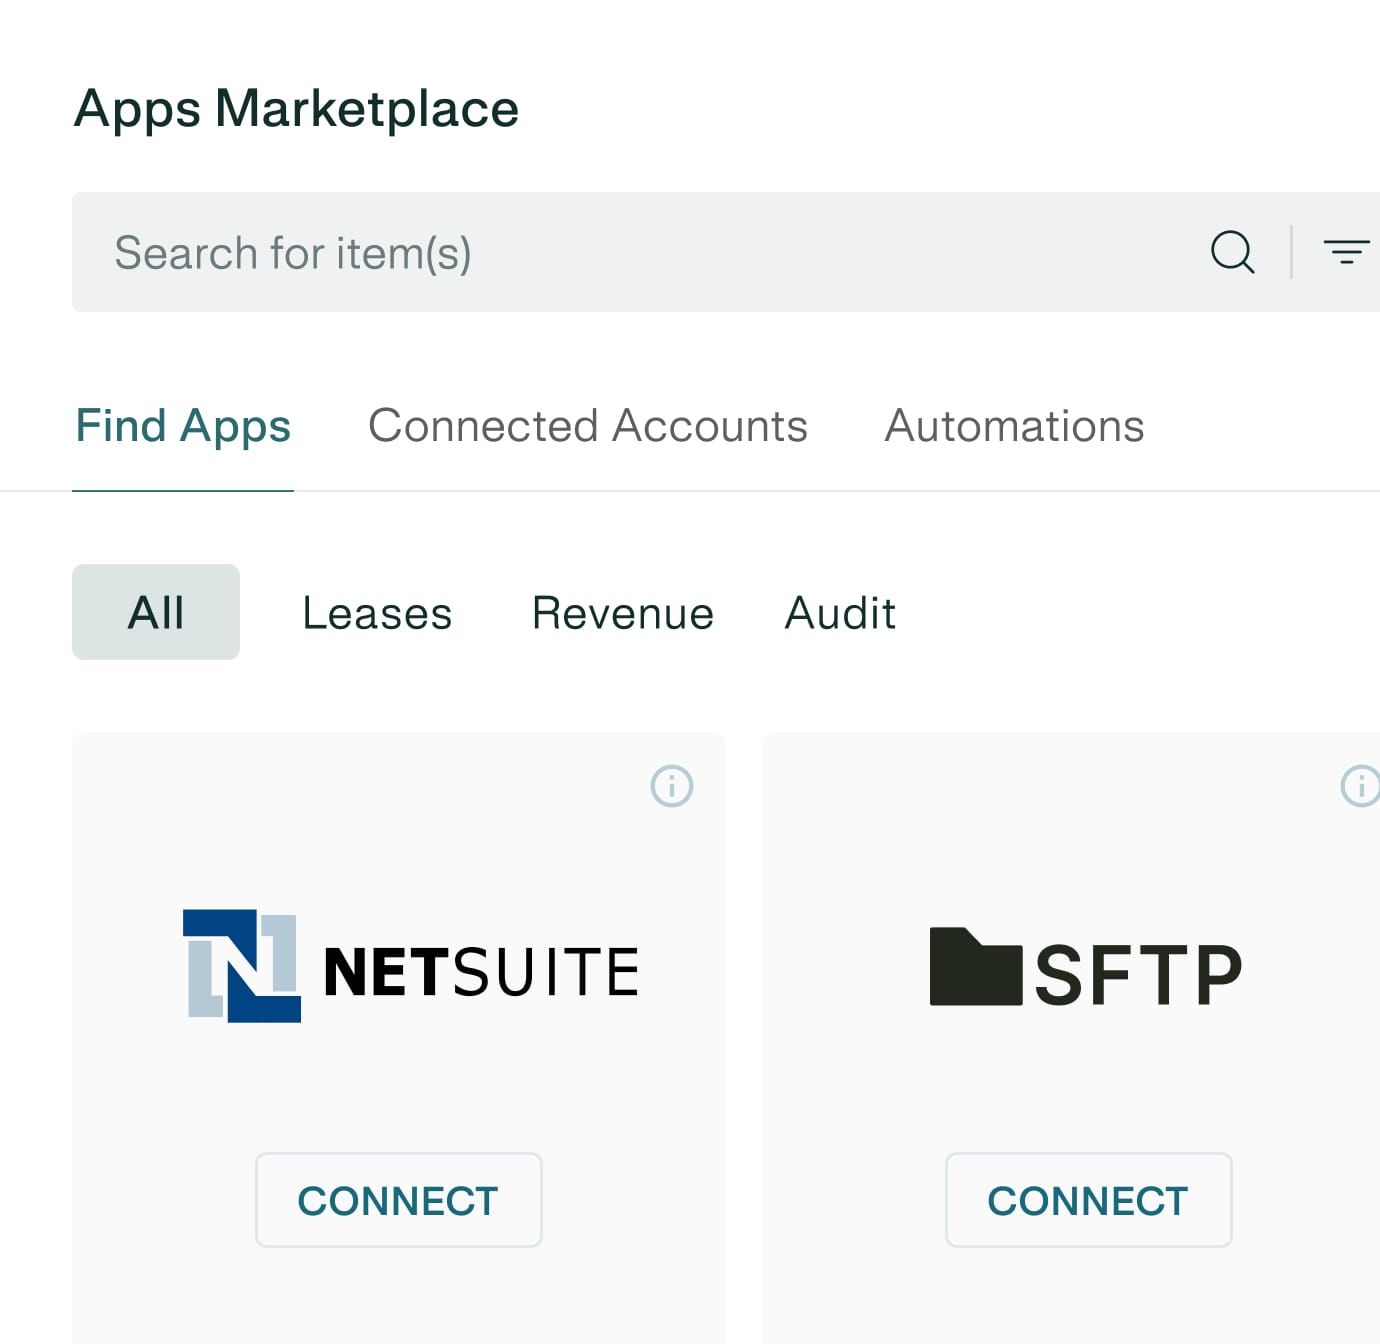Go to the Automations tab
Screen dimensions: 1380x1344
pyautogui.click(x=1014, y=426)
